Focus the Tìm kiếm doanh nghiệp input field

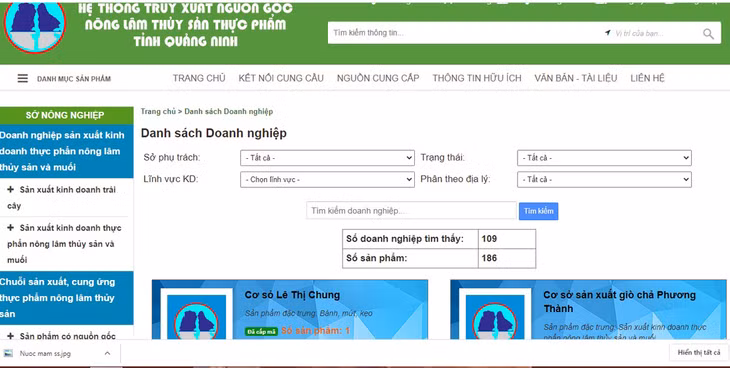(x=412, y=211)
